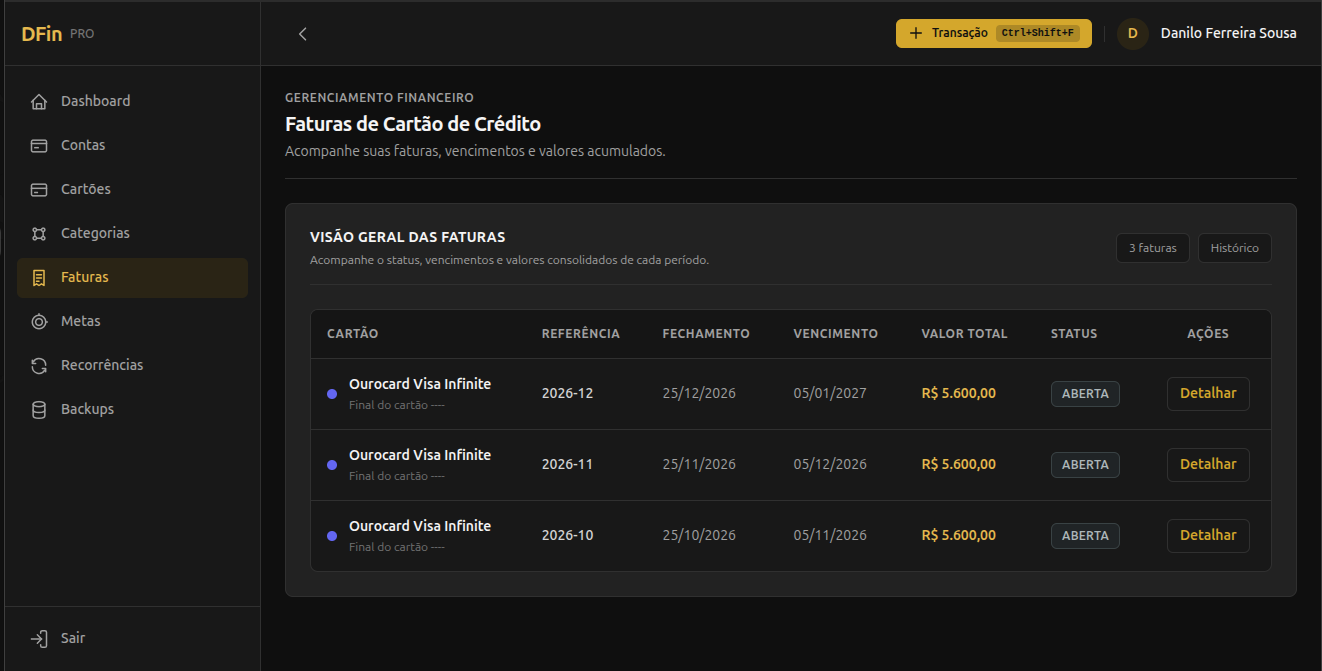Click the Sair label in sidebar

pos(73,638)
